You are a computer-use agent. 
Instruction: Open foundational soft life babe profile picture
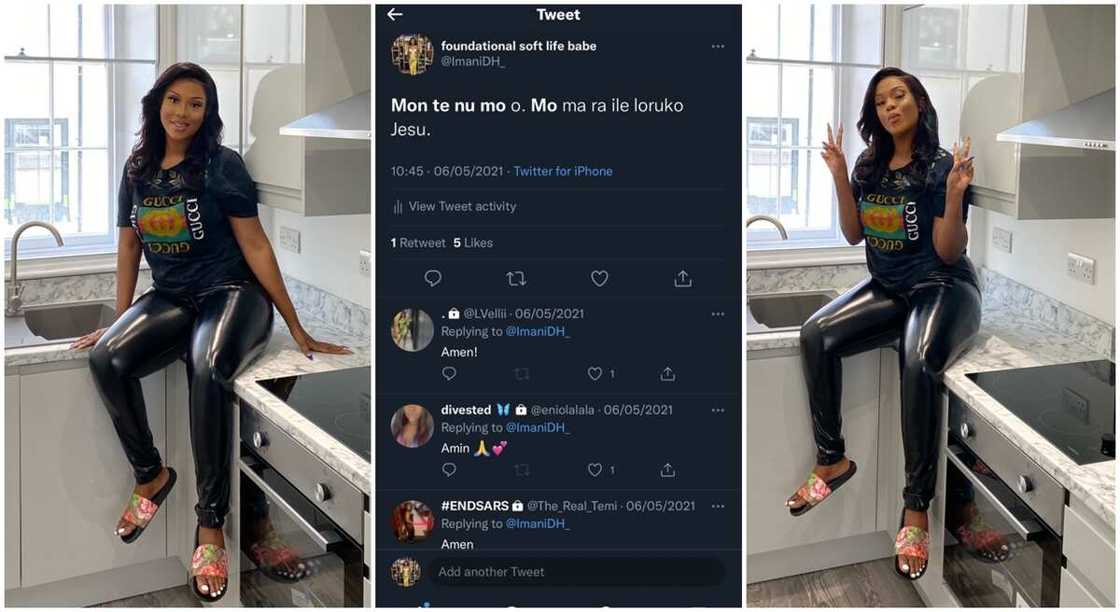[412, 54]
